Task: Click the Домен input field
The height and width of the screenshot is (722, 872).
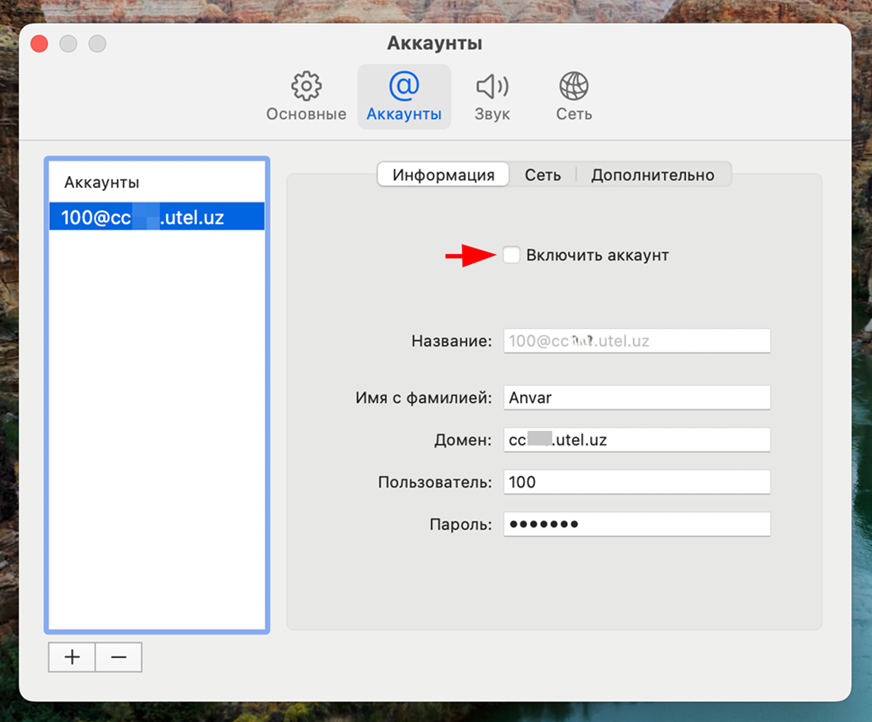Action: click(637, 440)
